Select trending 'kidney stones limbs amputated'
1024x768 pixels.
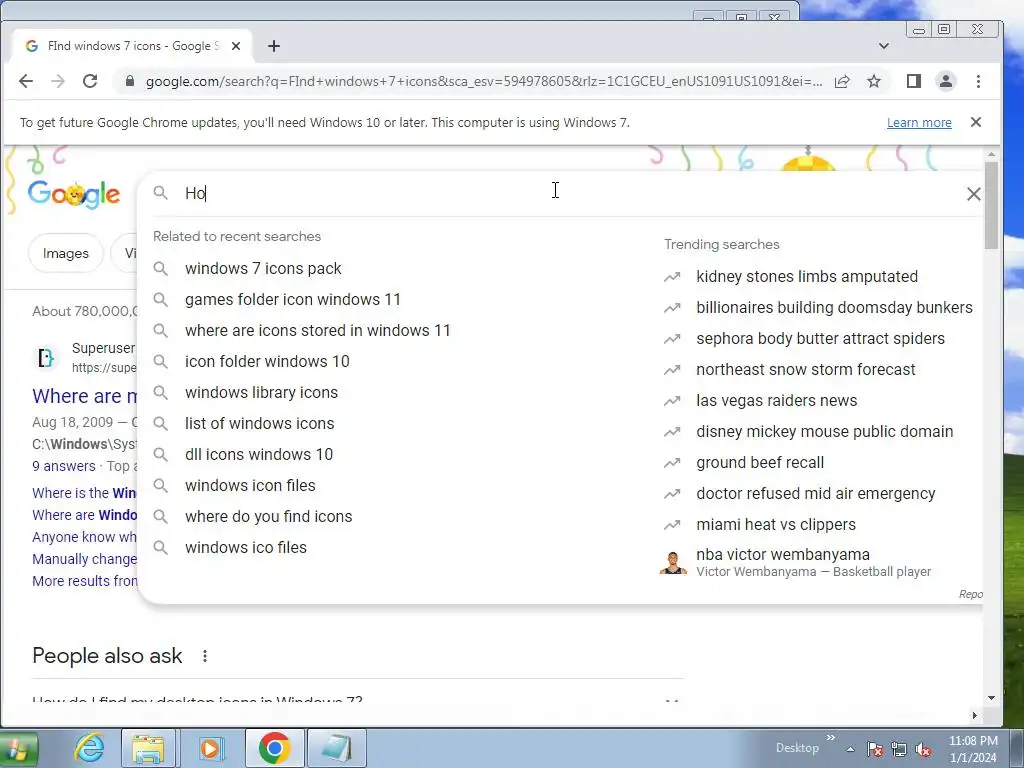[x=807, y=276]
